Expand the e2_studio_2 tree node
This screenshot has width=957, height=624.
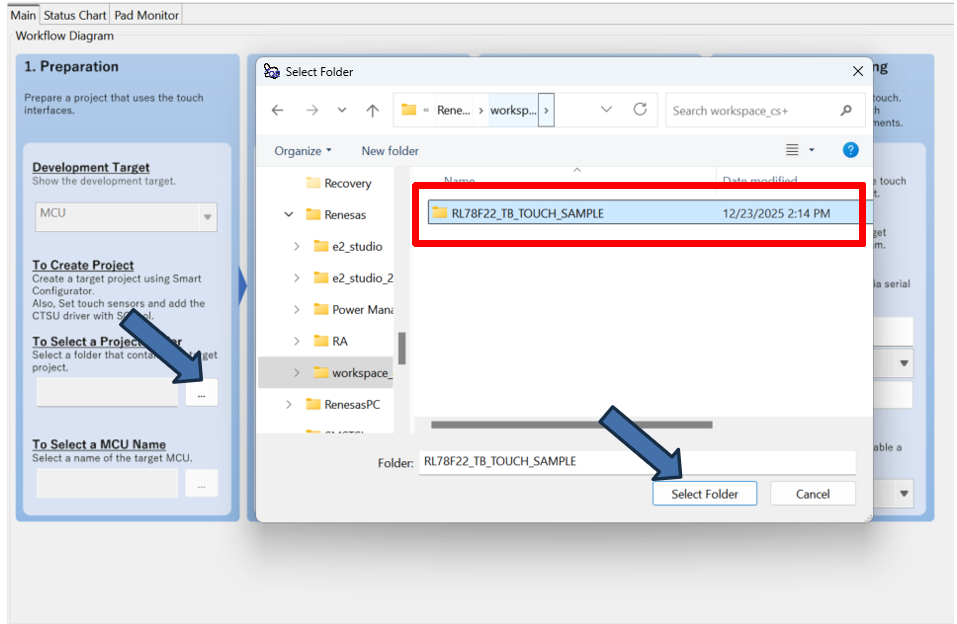pos(297,278)
